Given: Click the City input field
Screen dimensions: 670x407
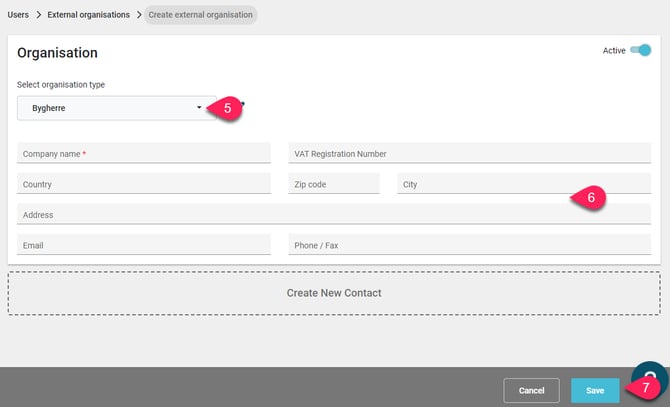Looking at the screenshot, I should pos(480,184).
